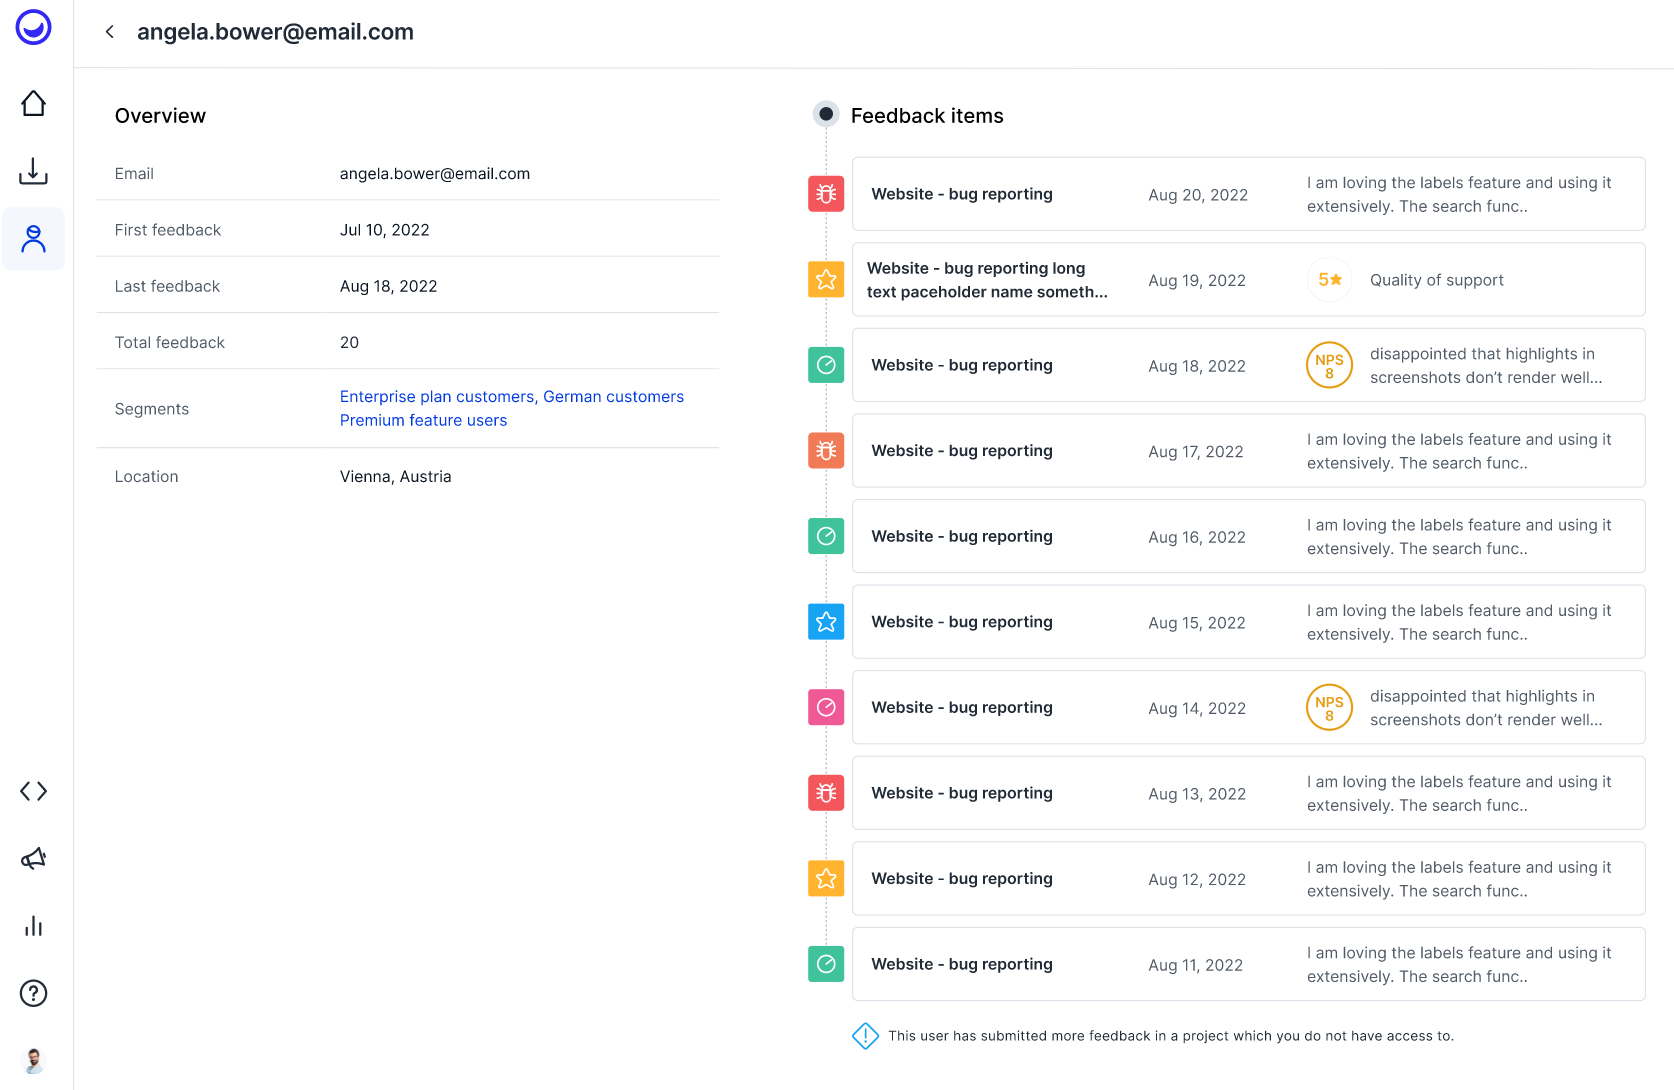Open the Enterprise plan customers segment

(x=437, y=397)
